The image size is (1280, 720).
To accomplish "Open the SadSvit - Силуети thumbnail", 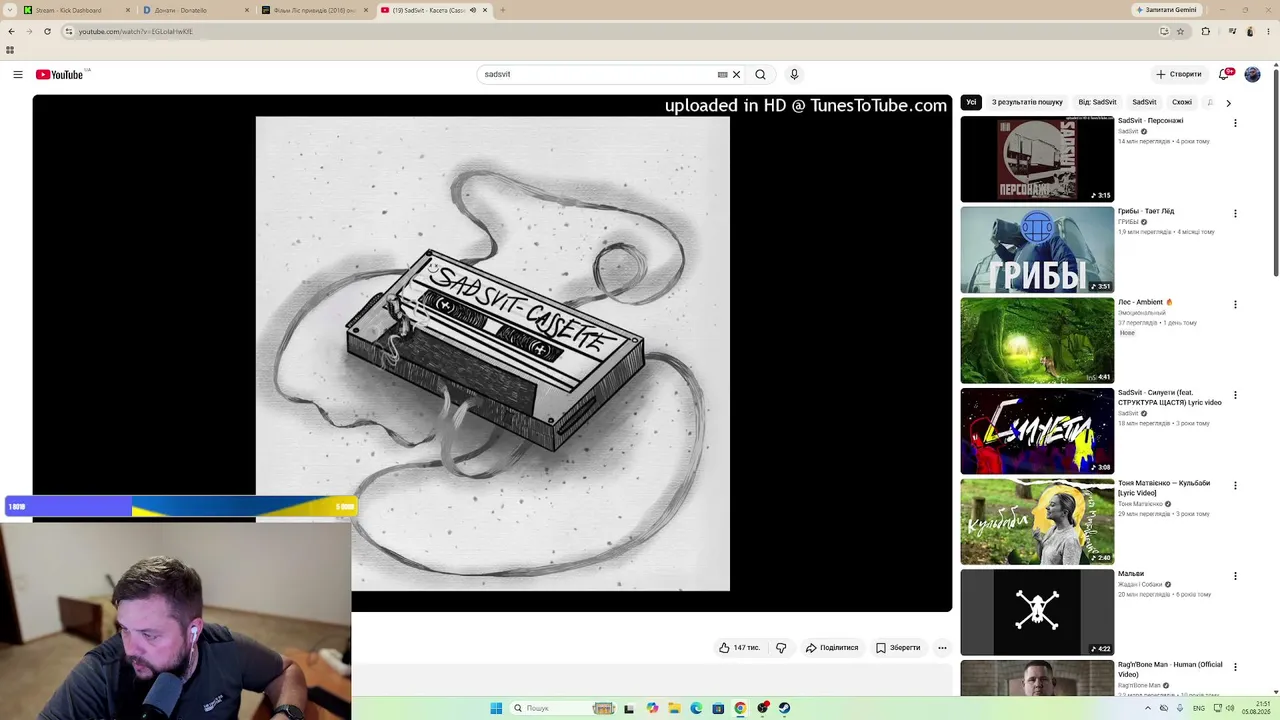I will (1037, 431).
